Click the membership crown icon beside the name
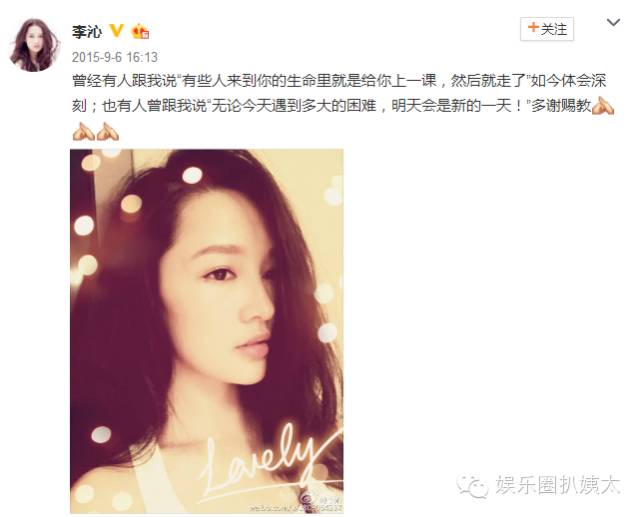 pos(140,31)
